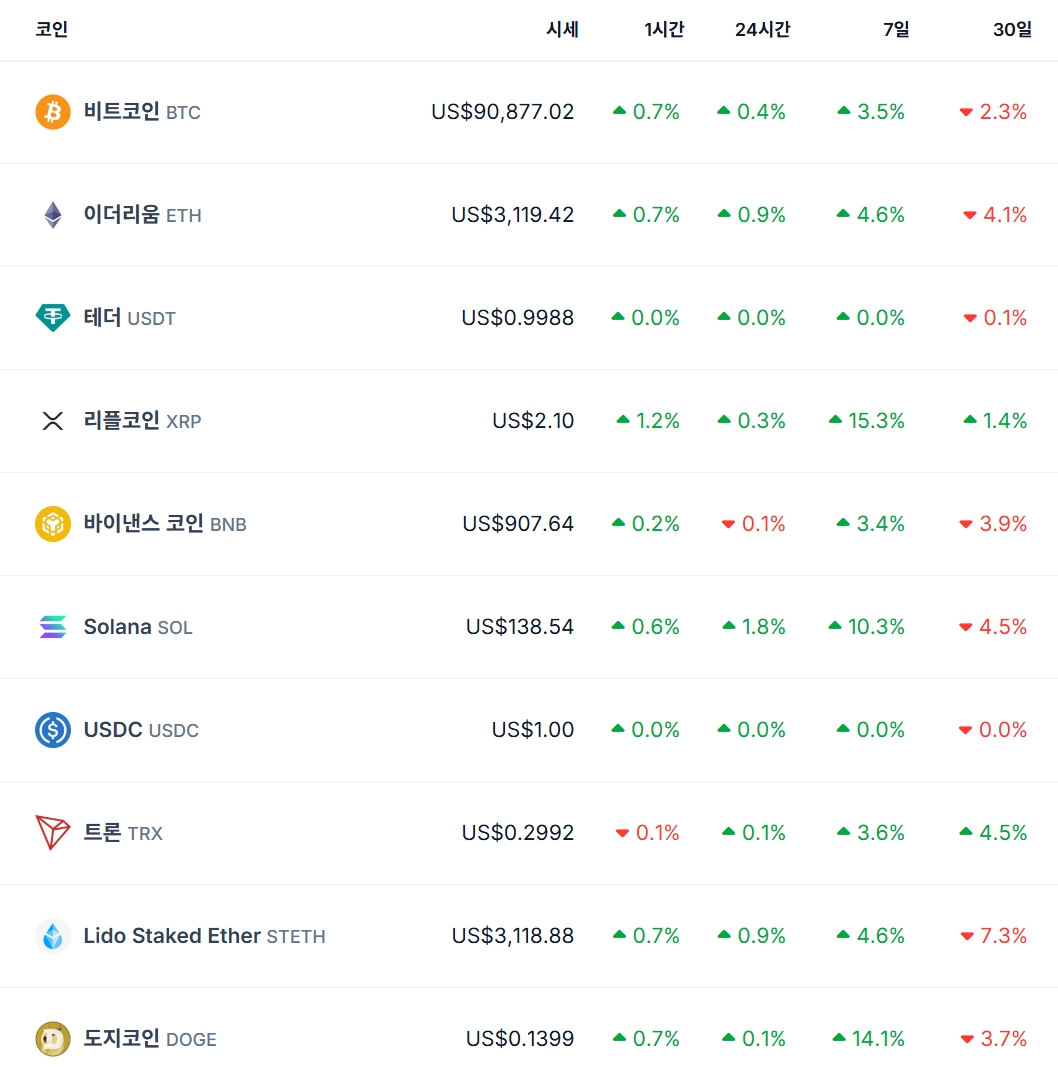Open the 이더리움 coin name link

[x=122, y=215]
